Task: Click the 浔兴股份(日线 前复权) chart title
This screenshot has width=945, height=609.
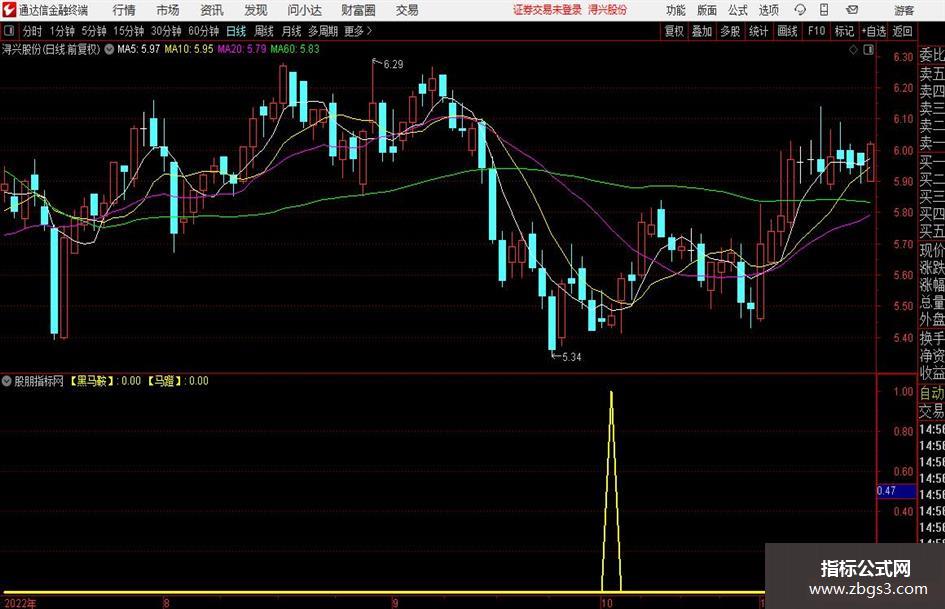Action: click(51, 49)
